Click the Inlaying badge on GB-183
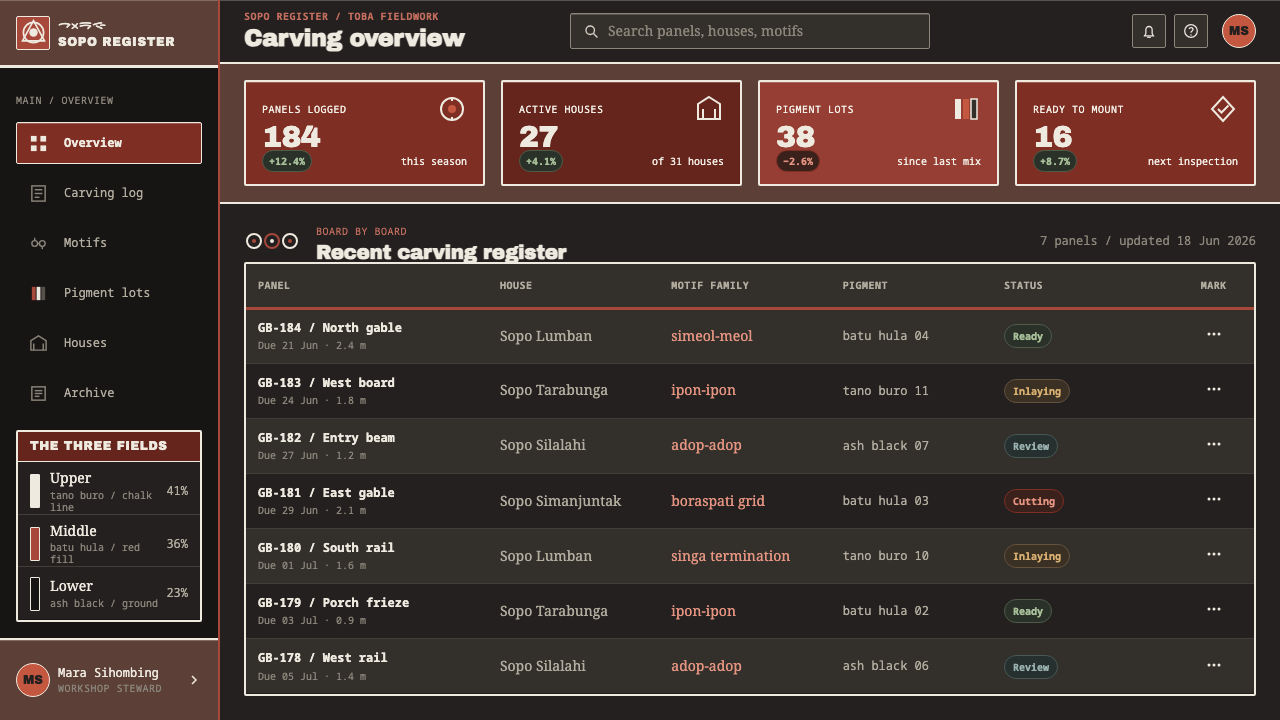Image resolution: width=1280 pixels, height=720 pixels. tap(1037, 391)
